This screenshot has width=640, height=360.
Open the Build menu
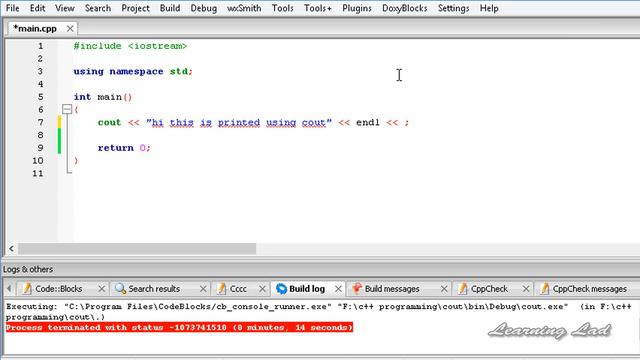tap(170, 8)
